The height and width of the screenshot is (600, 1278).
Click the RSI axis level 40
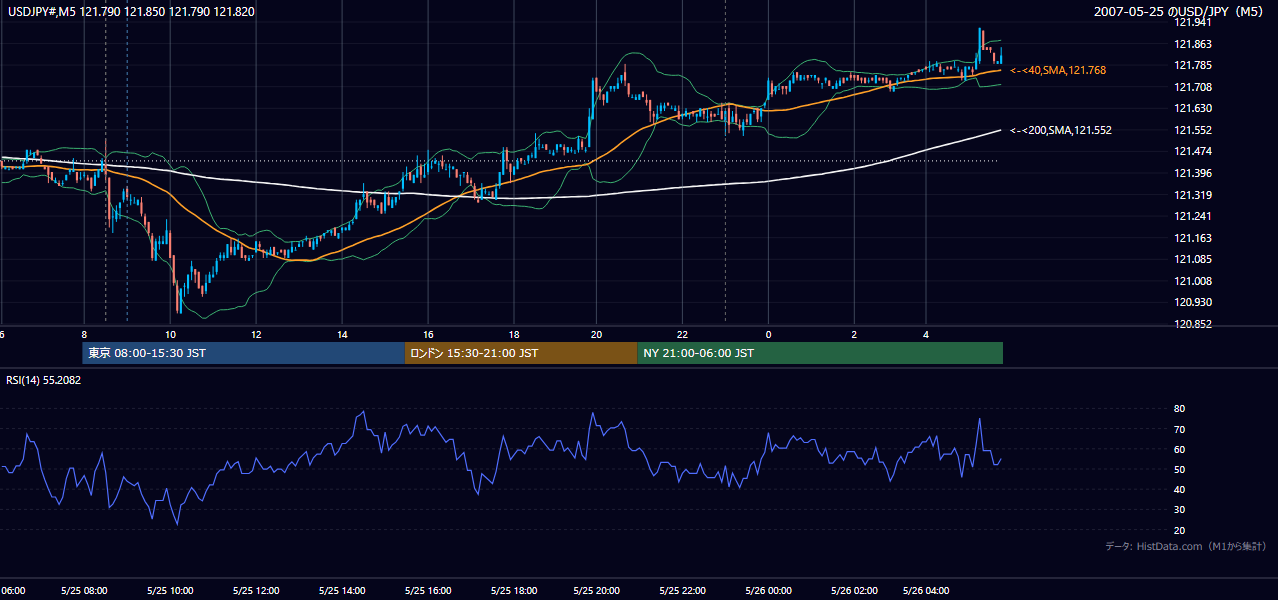coord(1179,489)
